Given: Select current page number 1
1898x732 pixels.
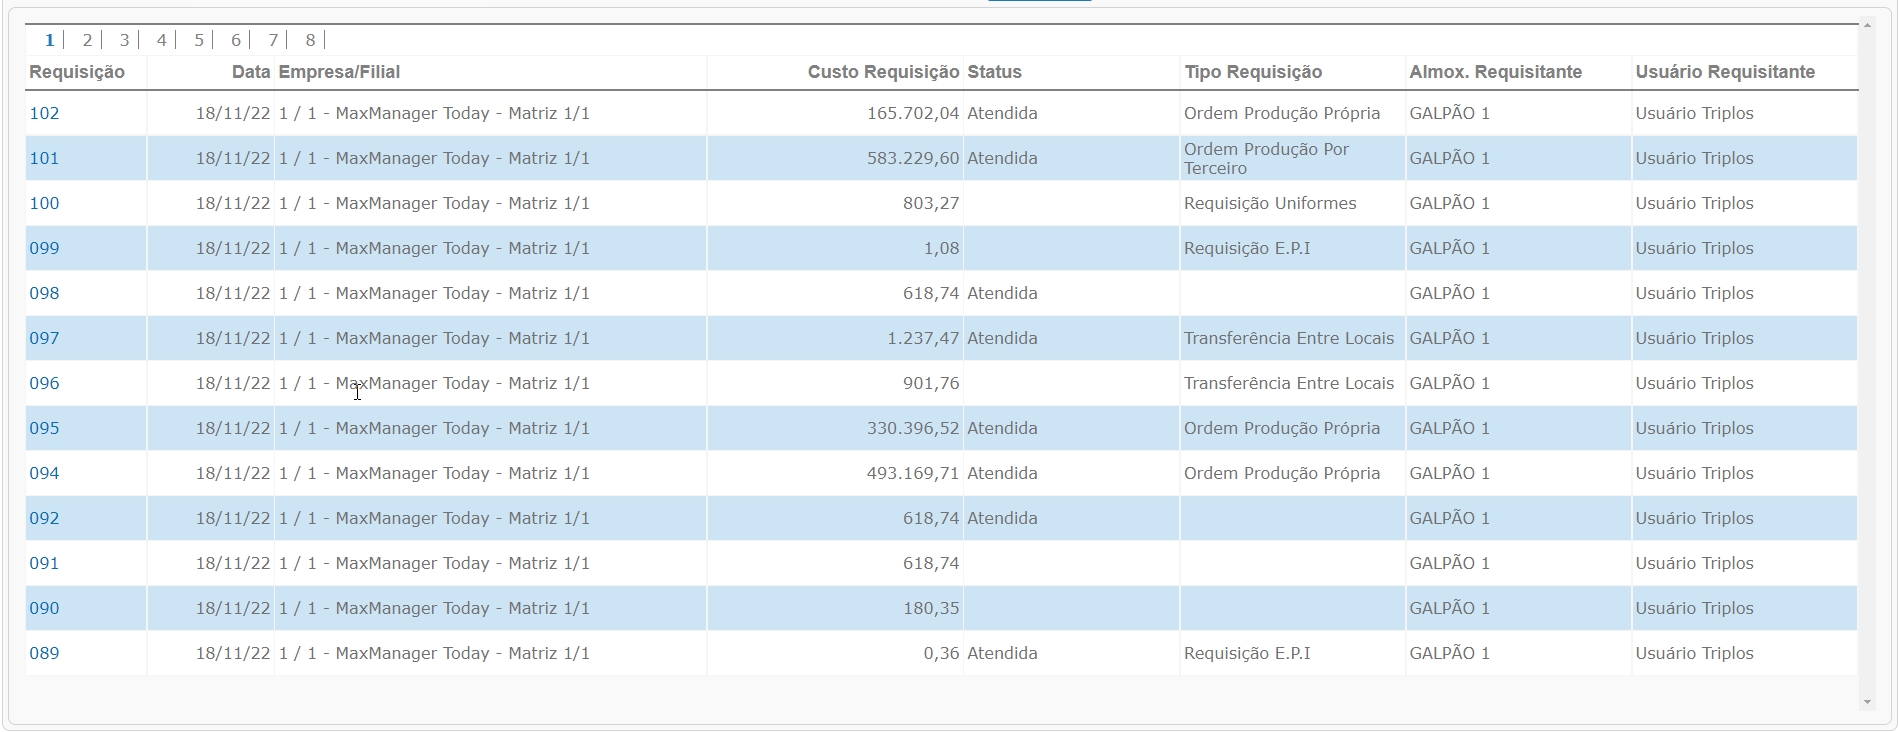Looking at the screenshot, I should pyautogui.click(x=49, y=40).
